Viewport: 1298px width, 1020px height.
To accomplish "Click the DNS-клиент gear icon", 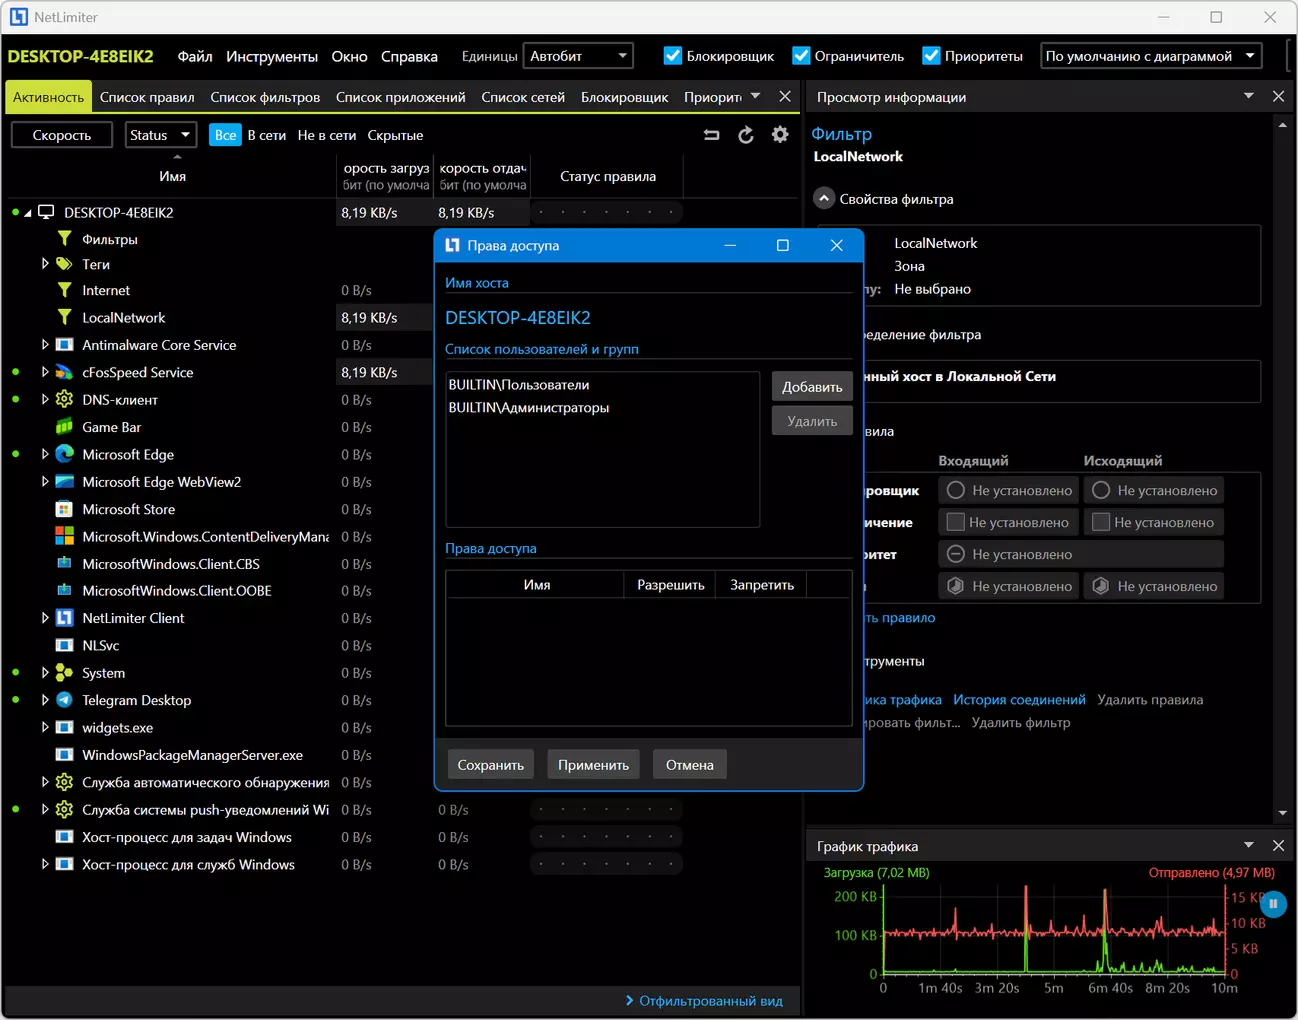I will (x=64, y=399).
